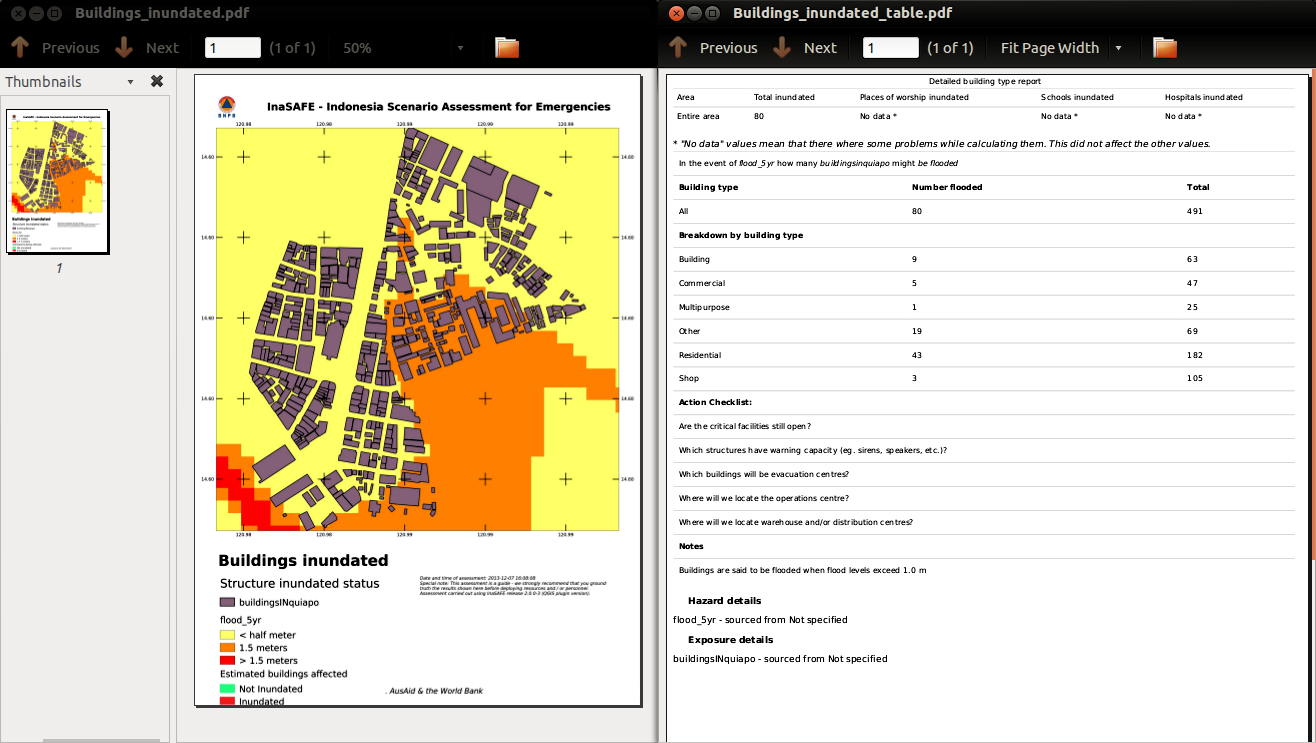Click Shop row label in table
The height and width of the screenshot is (743, 1316).
click(689, 378)
